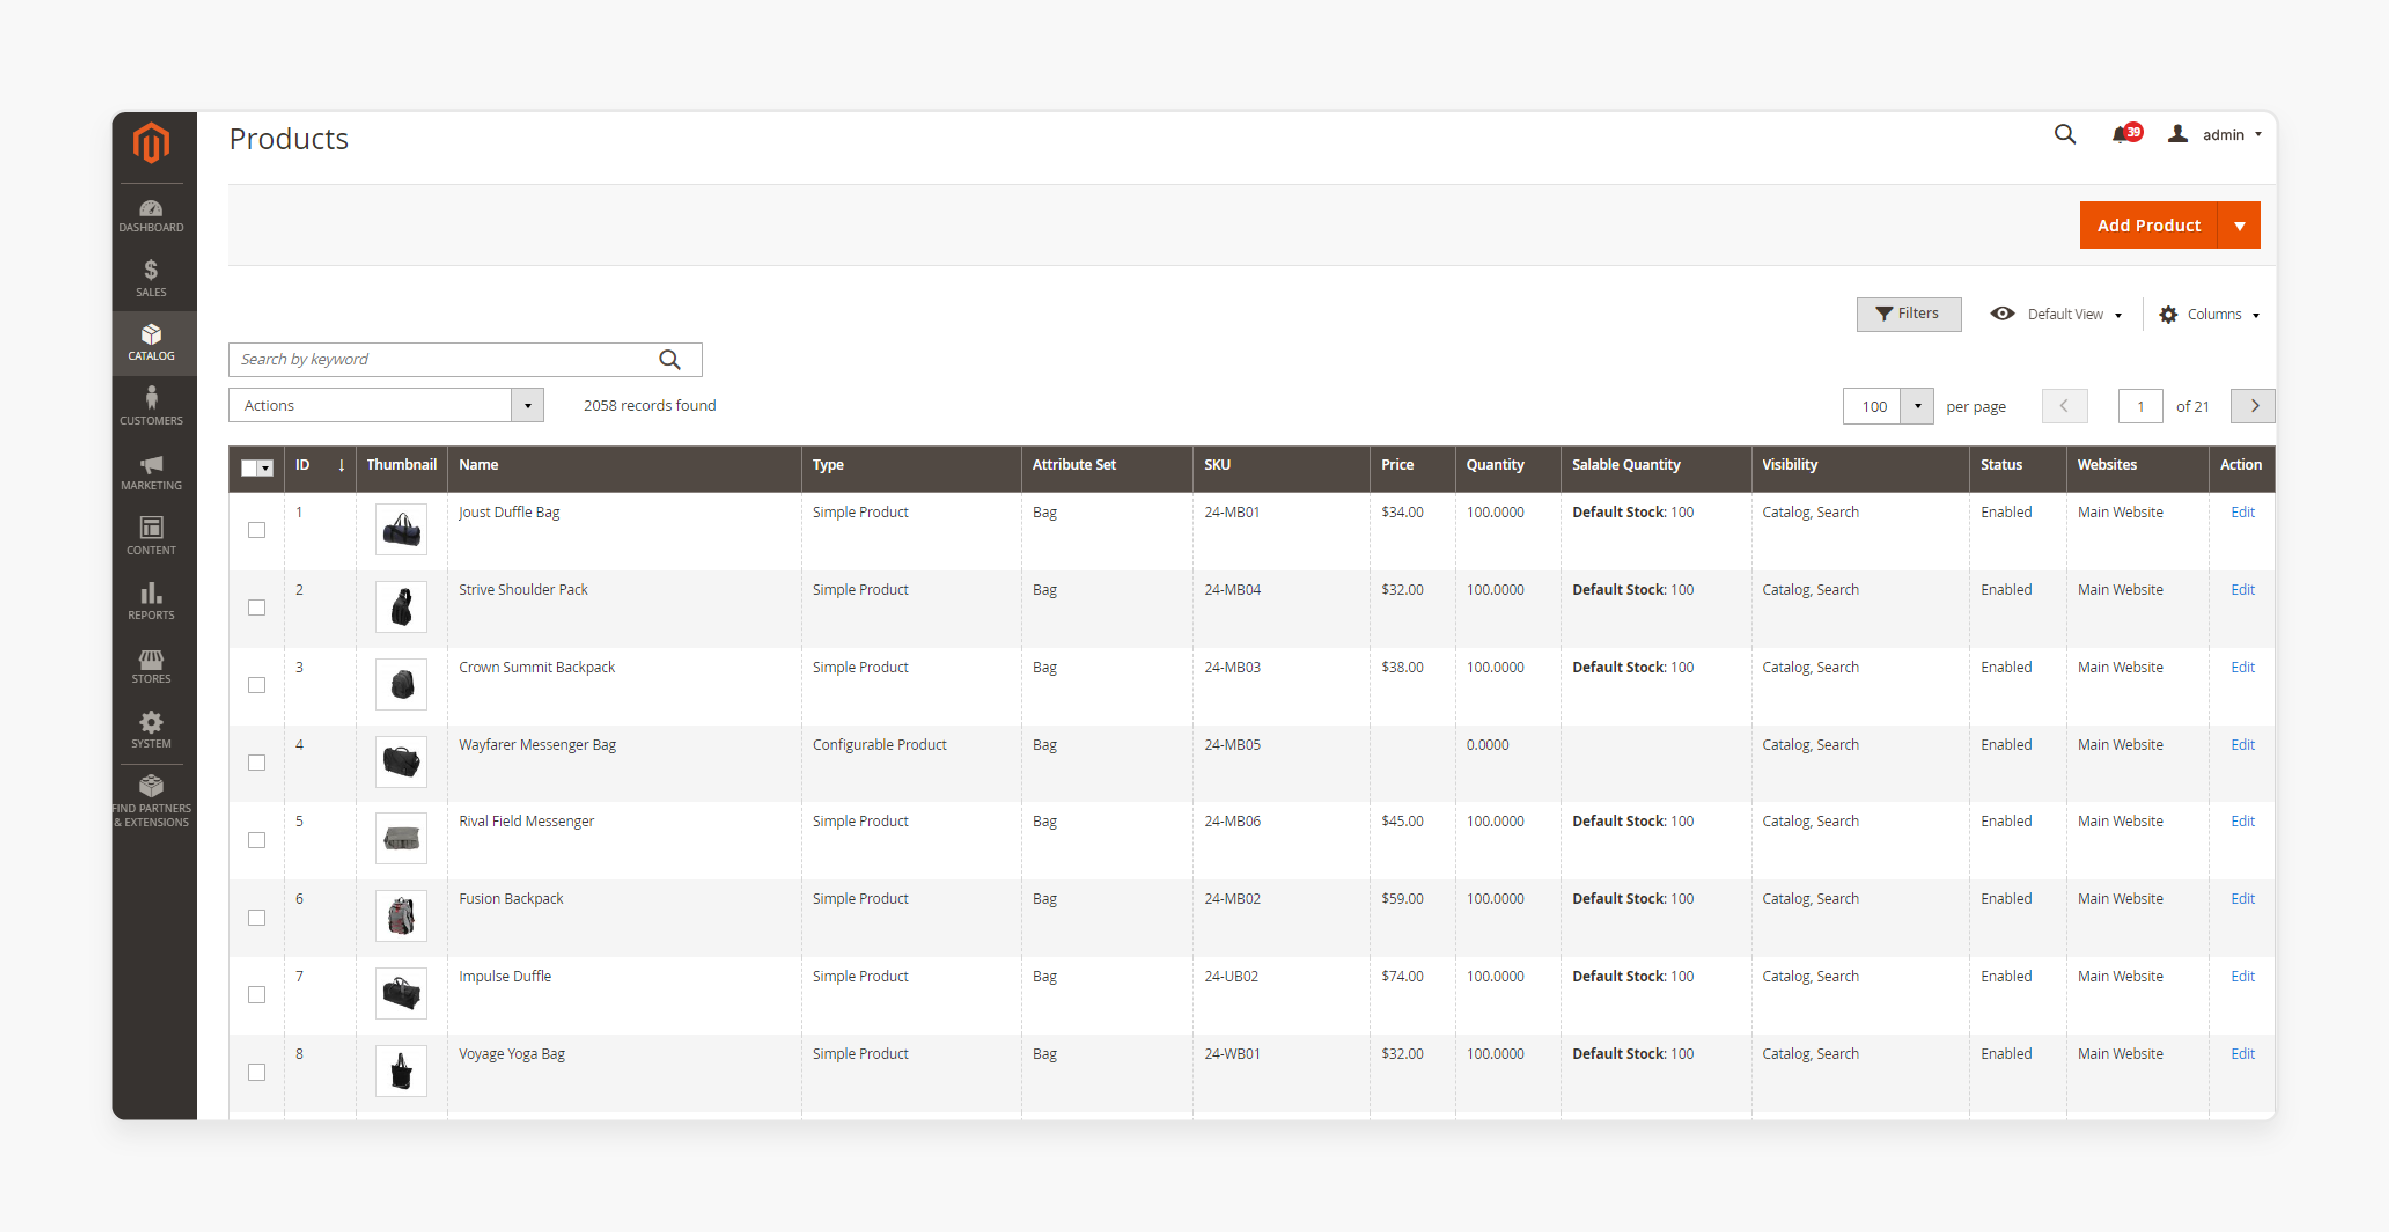Sort by Status column header
Image resolution: width=2389 pixels, height=1232 pixels.
2001,465
